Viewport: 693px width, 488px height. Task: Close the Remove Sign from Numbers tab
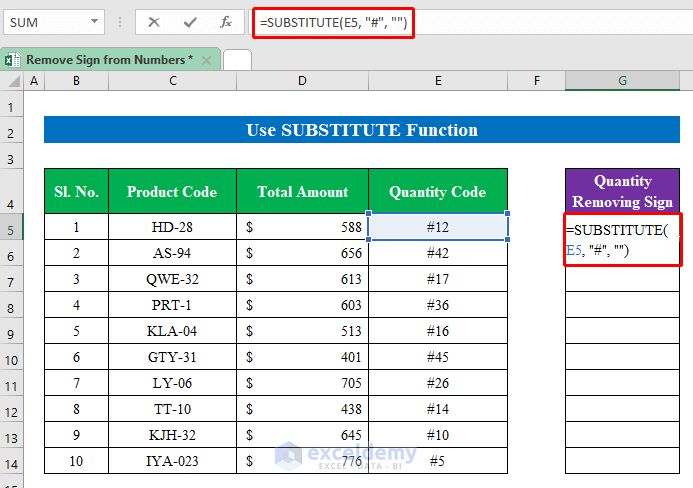pyautogui.click(x=207, y=60)
